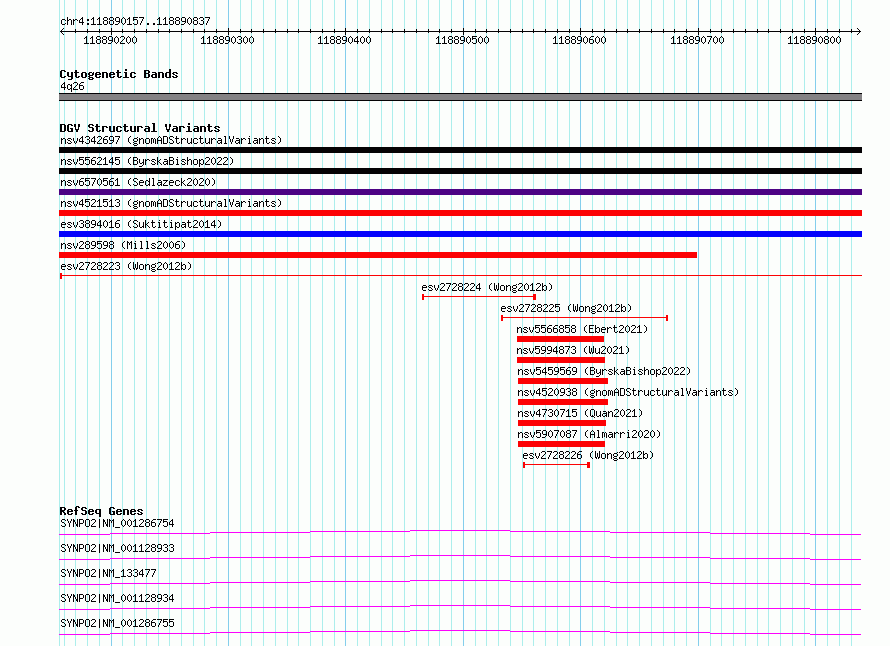Click ruler position 118890200
Image resolution: width=890 pixels, height=646 pixels.
pos(110,40)
